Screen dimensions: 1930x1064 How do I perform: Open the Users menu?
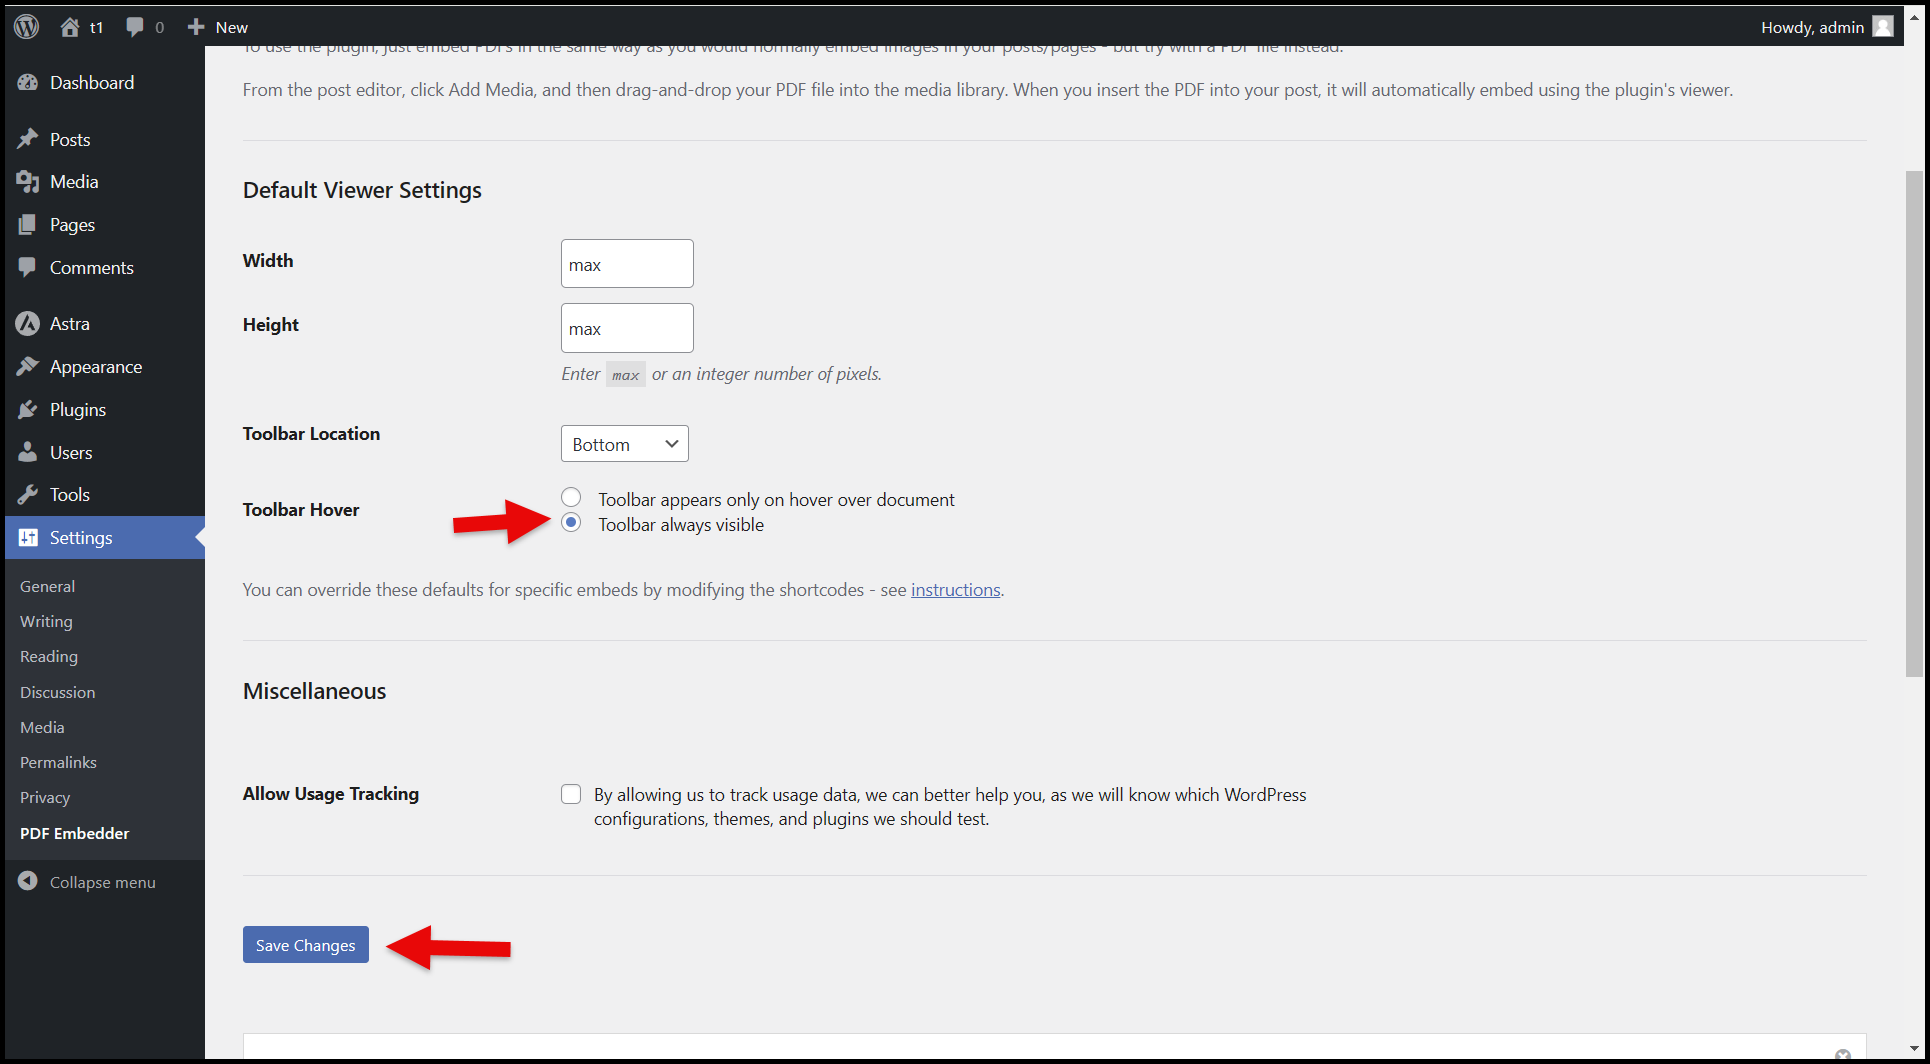point(71,453)
